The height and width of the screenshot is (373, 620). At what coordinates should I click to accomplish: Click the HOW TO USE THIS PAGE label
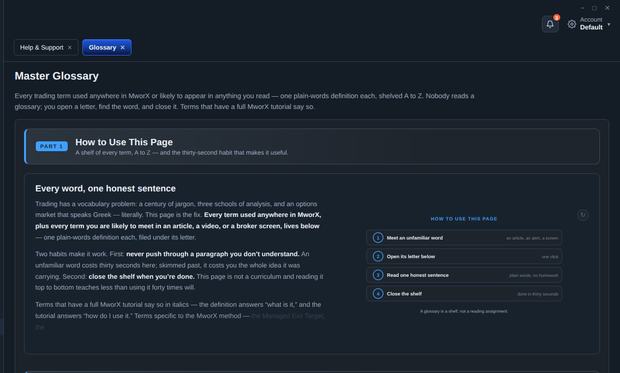coord(464,219)
